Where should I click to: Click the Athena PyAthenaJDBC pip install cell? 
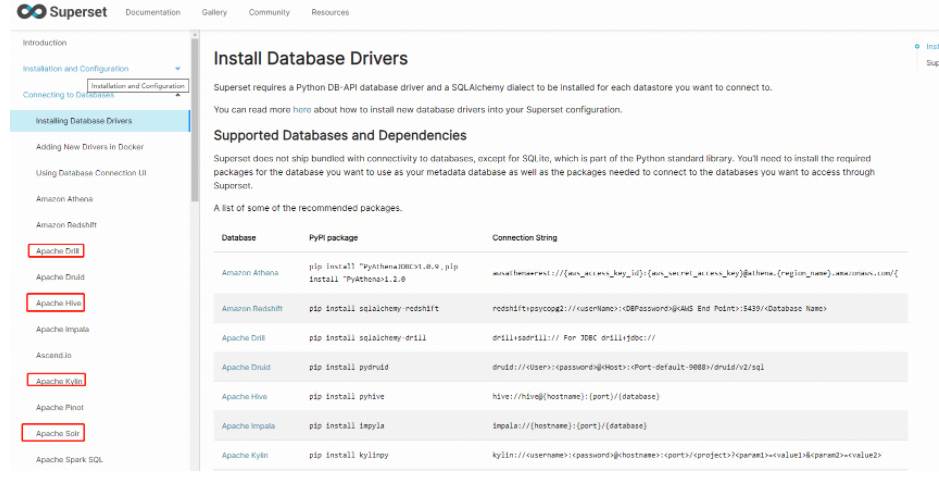[383, 272]
